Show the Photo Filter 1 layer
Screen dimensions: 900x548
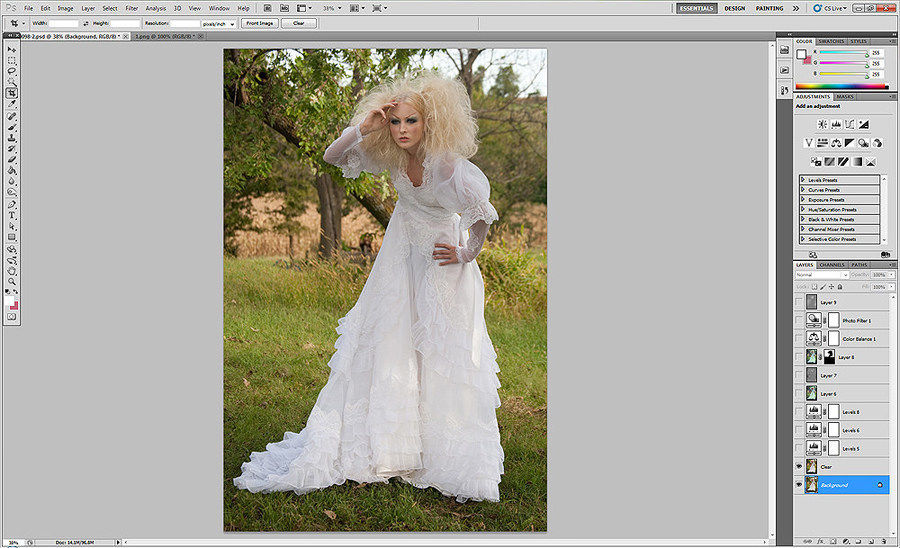tap(799, 320)
